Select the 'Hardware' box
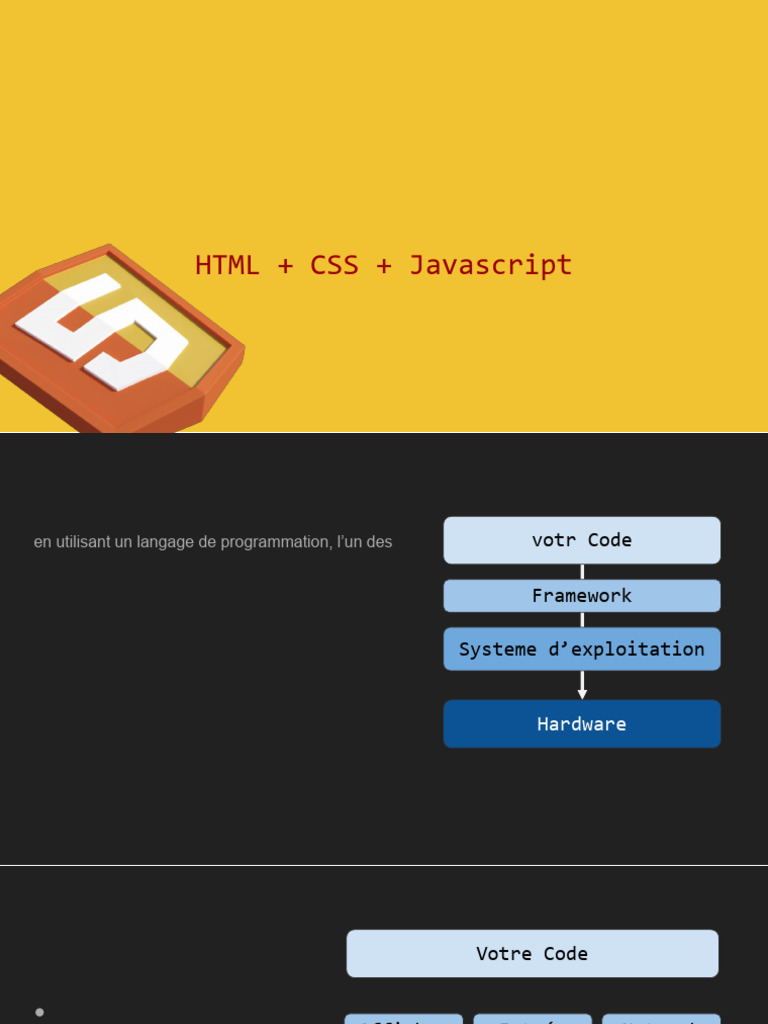This screenshot has height=1024, width=768. [x=582, y=724]
